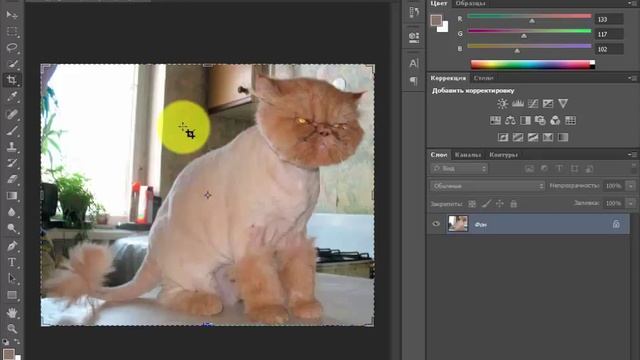Add a Channel Mixer adjustment (circles icon)
The image size is (640, 360).
point(555,120)
